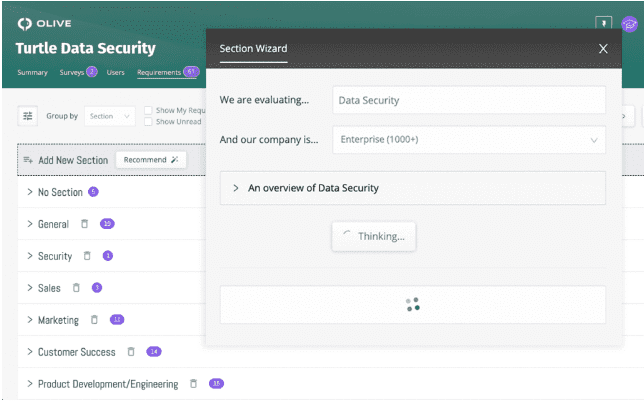Expand An overview of Data Security
The height and width of the screenshot is (404, 644).
click(413, 188)
